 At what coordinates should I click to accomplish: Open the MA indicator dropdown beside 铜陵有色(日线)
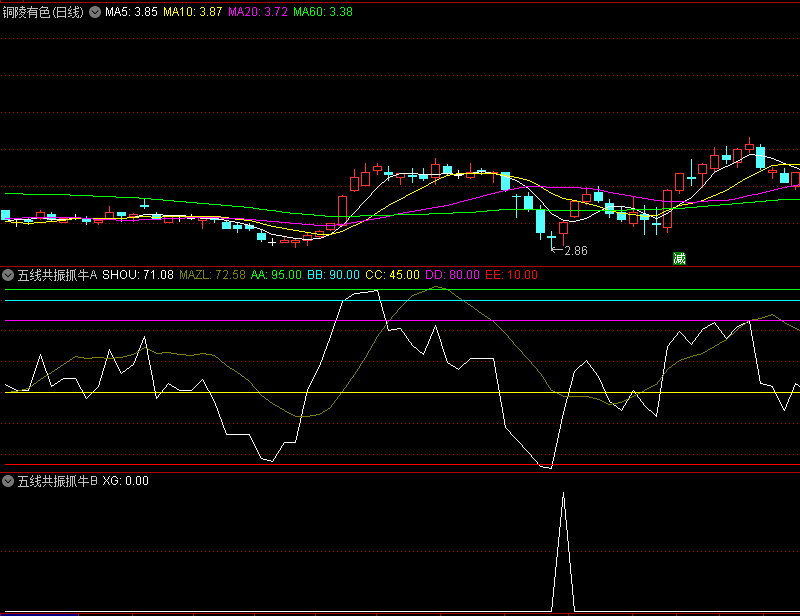[x=95, y=13]
